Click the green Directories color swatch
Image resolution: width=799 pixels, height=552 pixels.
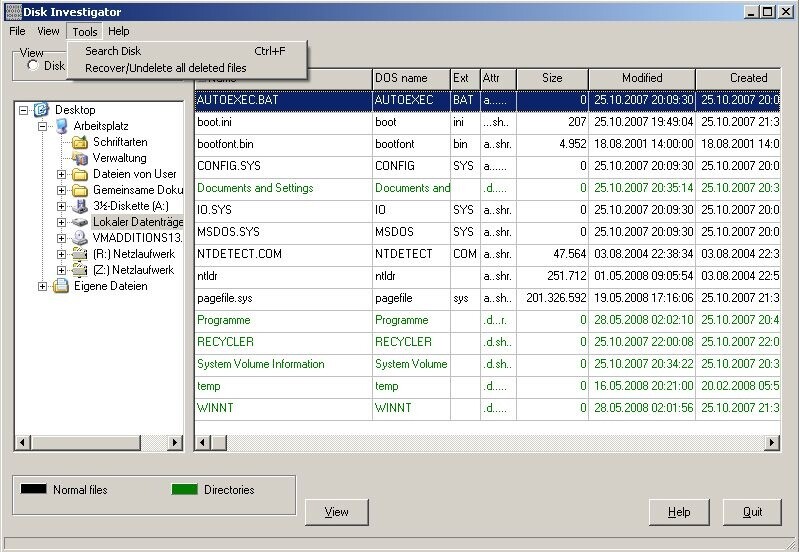(184, 489)
